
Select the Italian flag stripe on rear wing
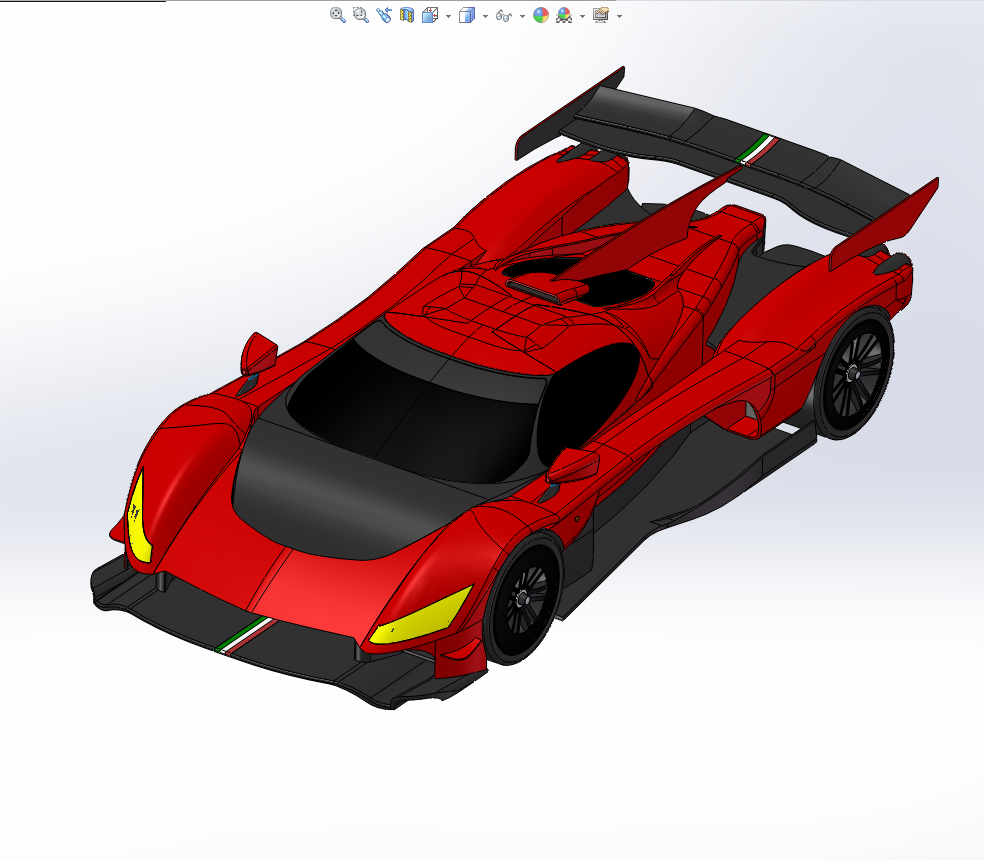756,149
